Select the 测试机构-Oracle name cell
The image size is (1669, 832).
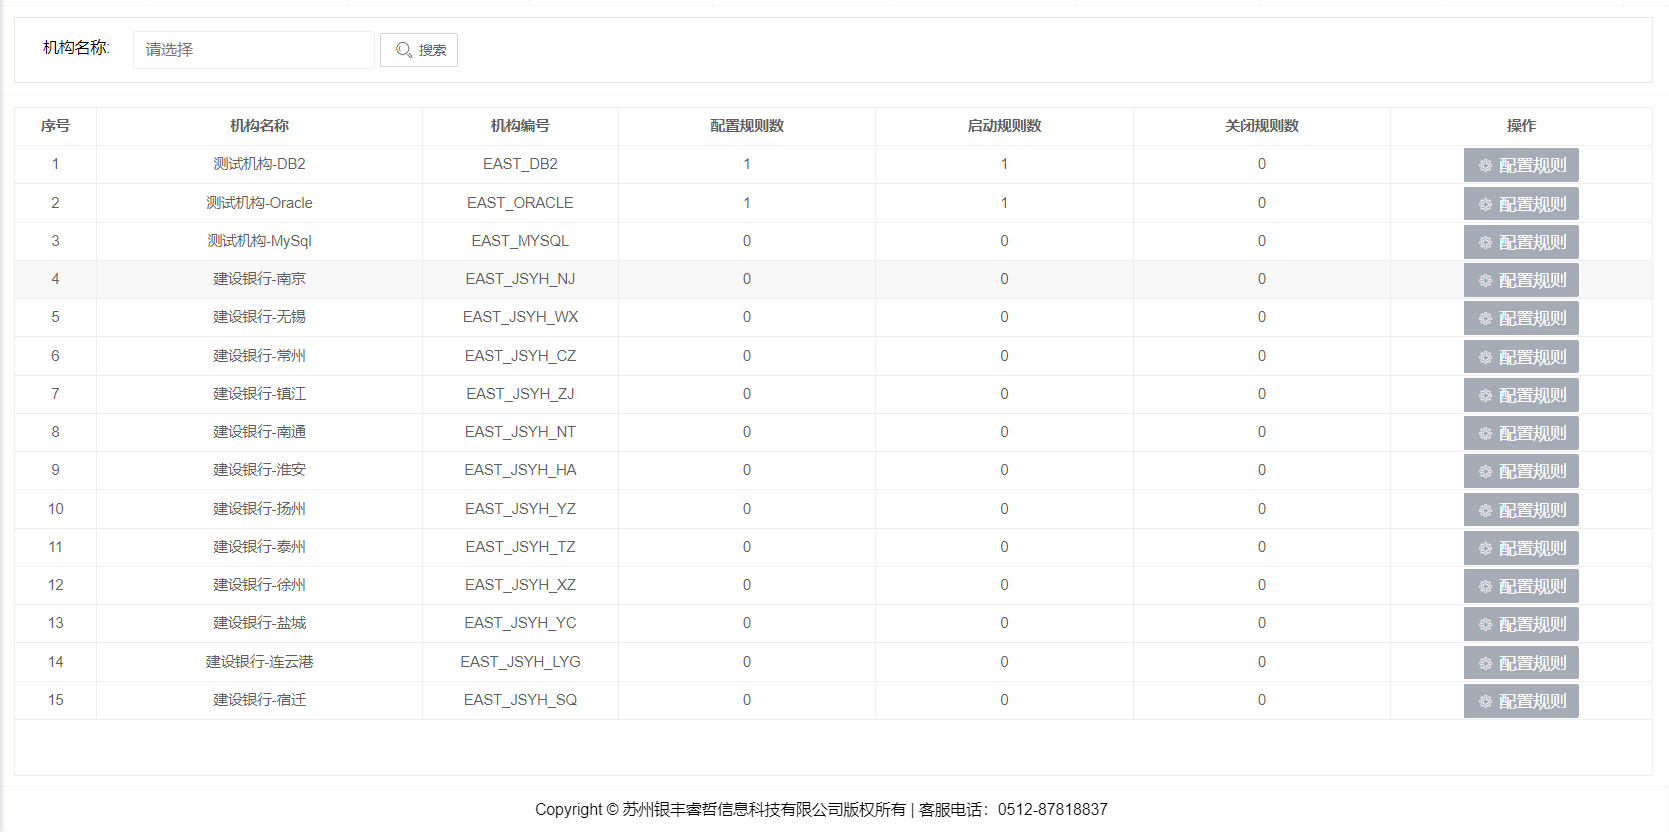[259, 203]
